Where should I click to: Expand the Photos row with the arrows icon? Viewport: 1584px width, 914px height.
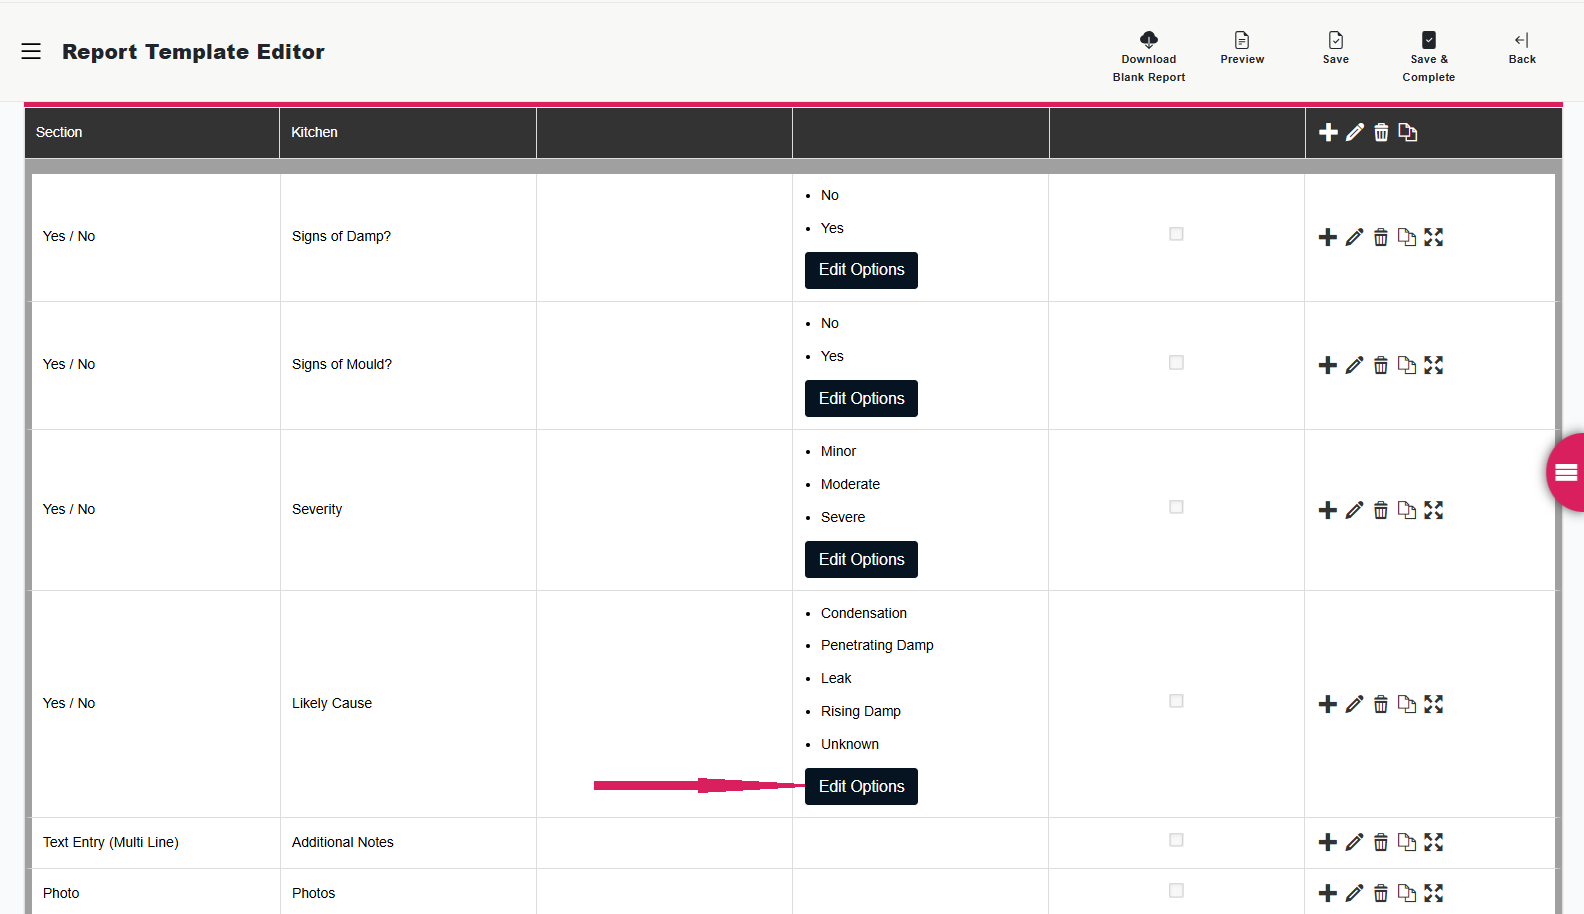(1434, 893)
